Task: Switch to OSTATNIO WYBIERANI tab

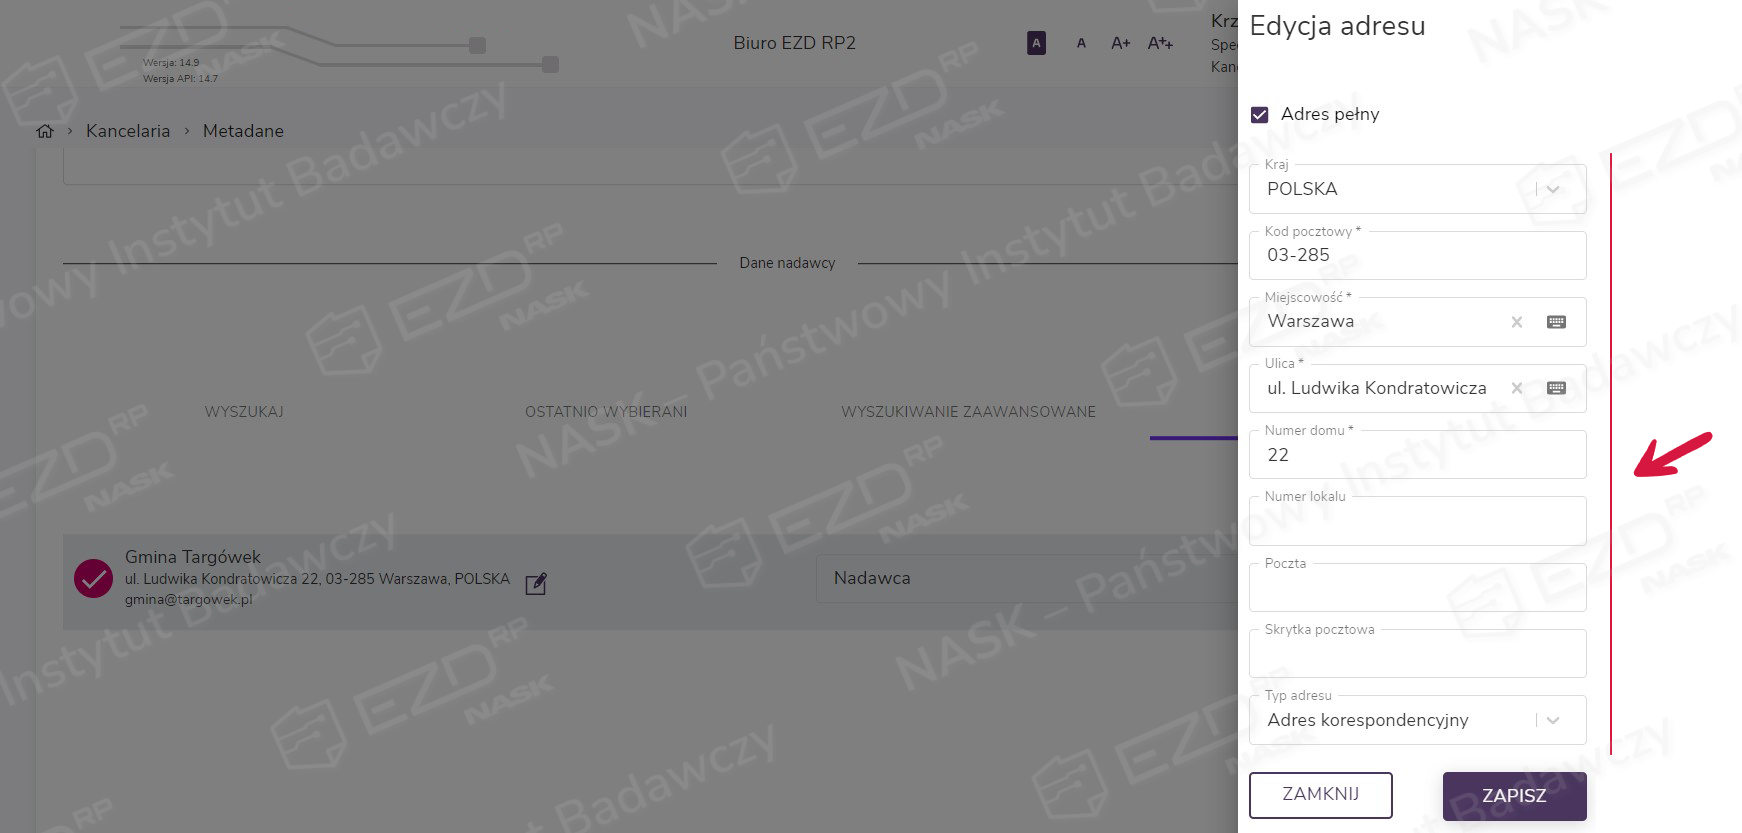Action: [x=606, y=412]
